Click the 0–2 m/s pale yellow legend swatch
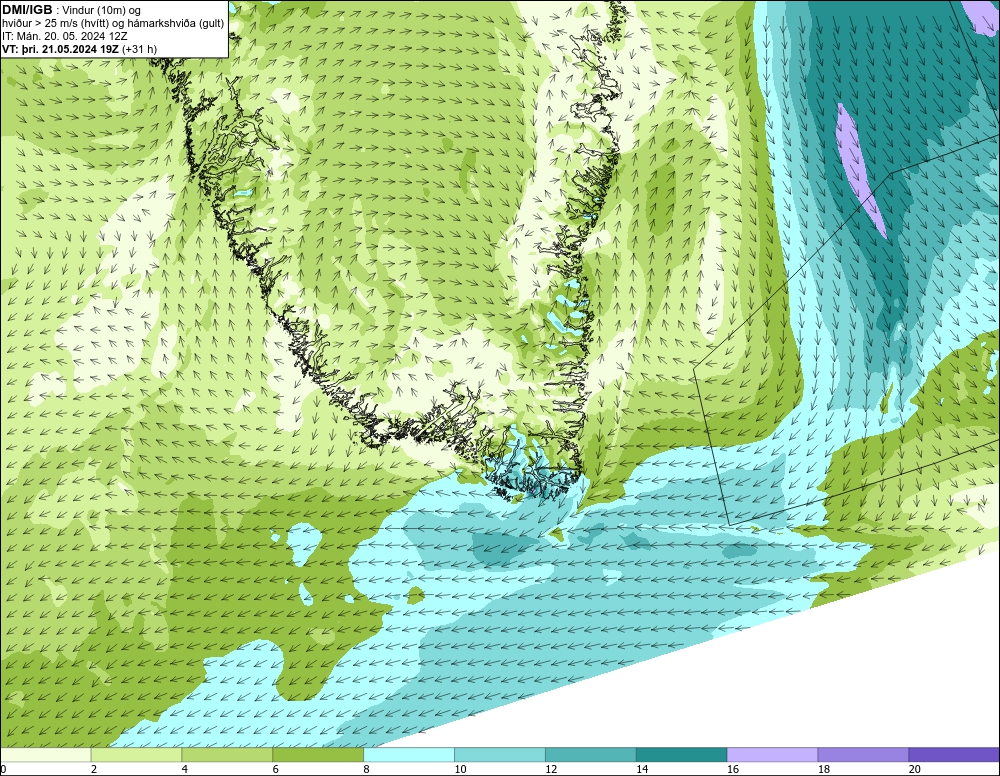Viewport: 1000px width, 776px height. pos(45,755)
